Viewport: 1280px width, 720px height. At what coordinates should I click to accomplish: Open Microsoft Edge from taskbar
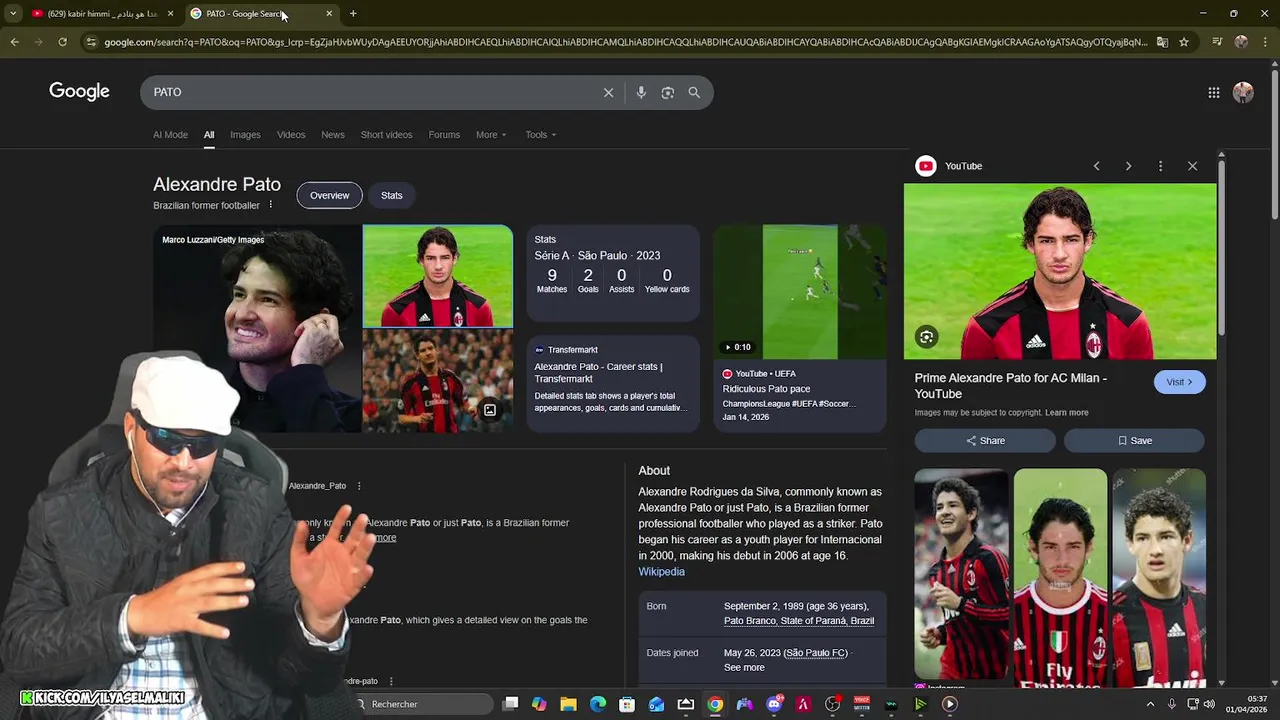click(598, 704)
